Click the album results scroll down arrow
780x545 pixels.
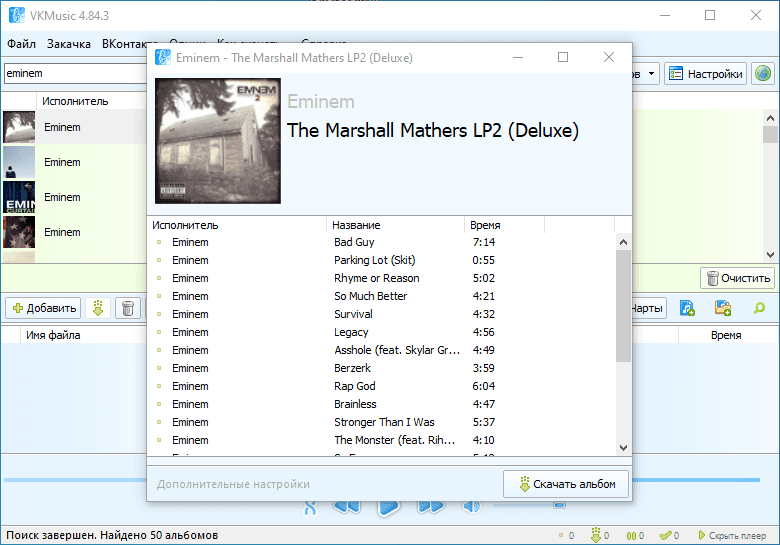coord(770,255)
